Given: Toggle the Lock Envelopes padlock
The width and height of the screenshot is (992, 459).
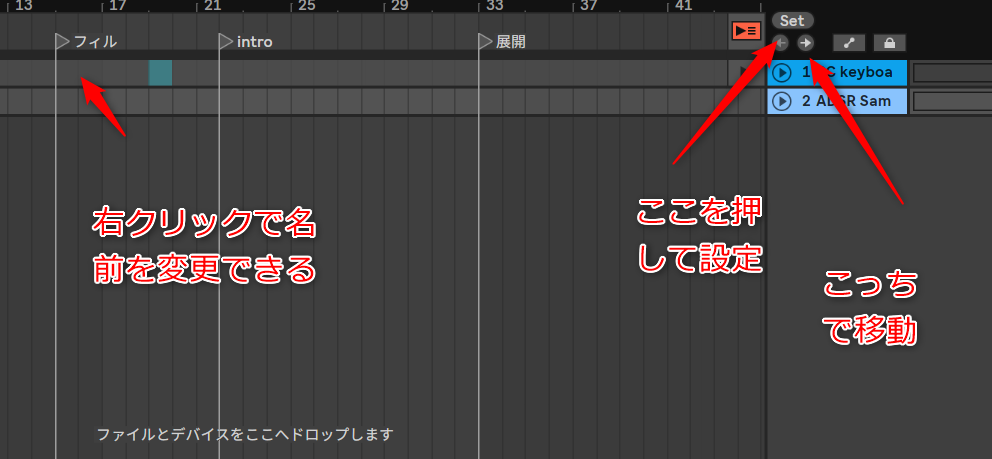Looking at the screenshot, I should click(x=890, y=43).
